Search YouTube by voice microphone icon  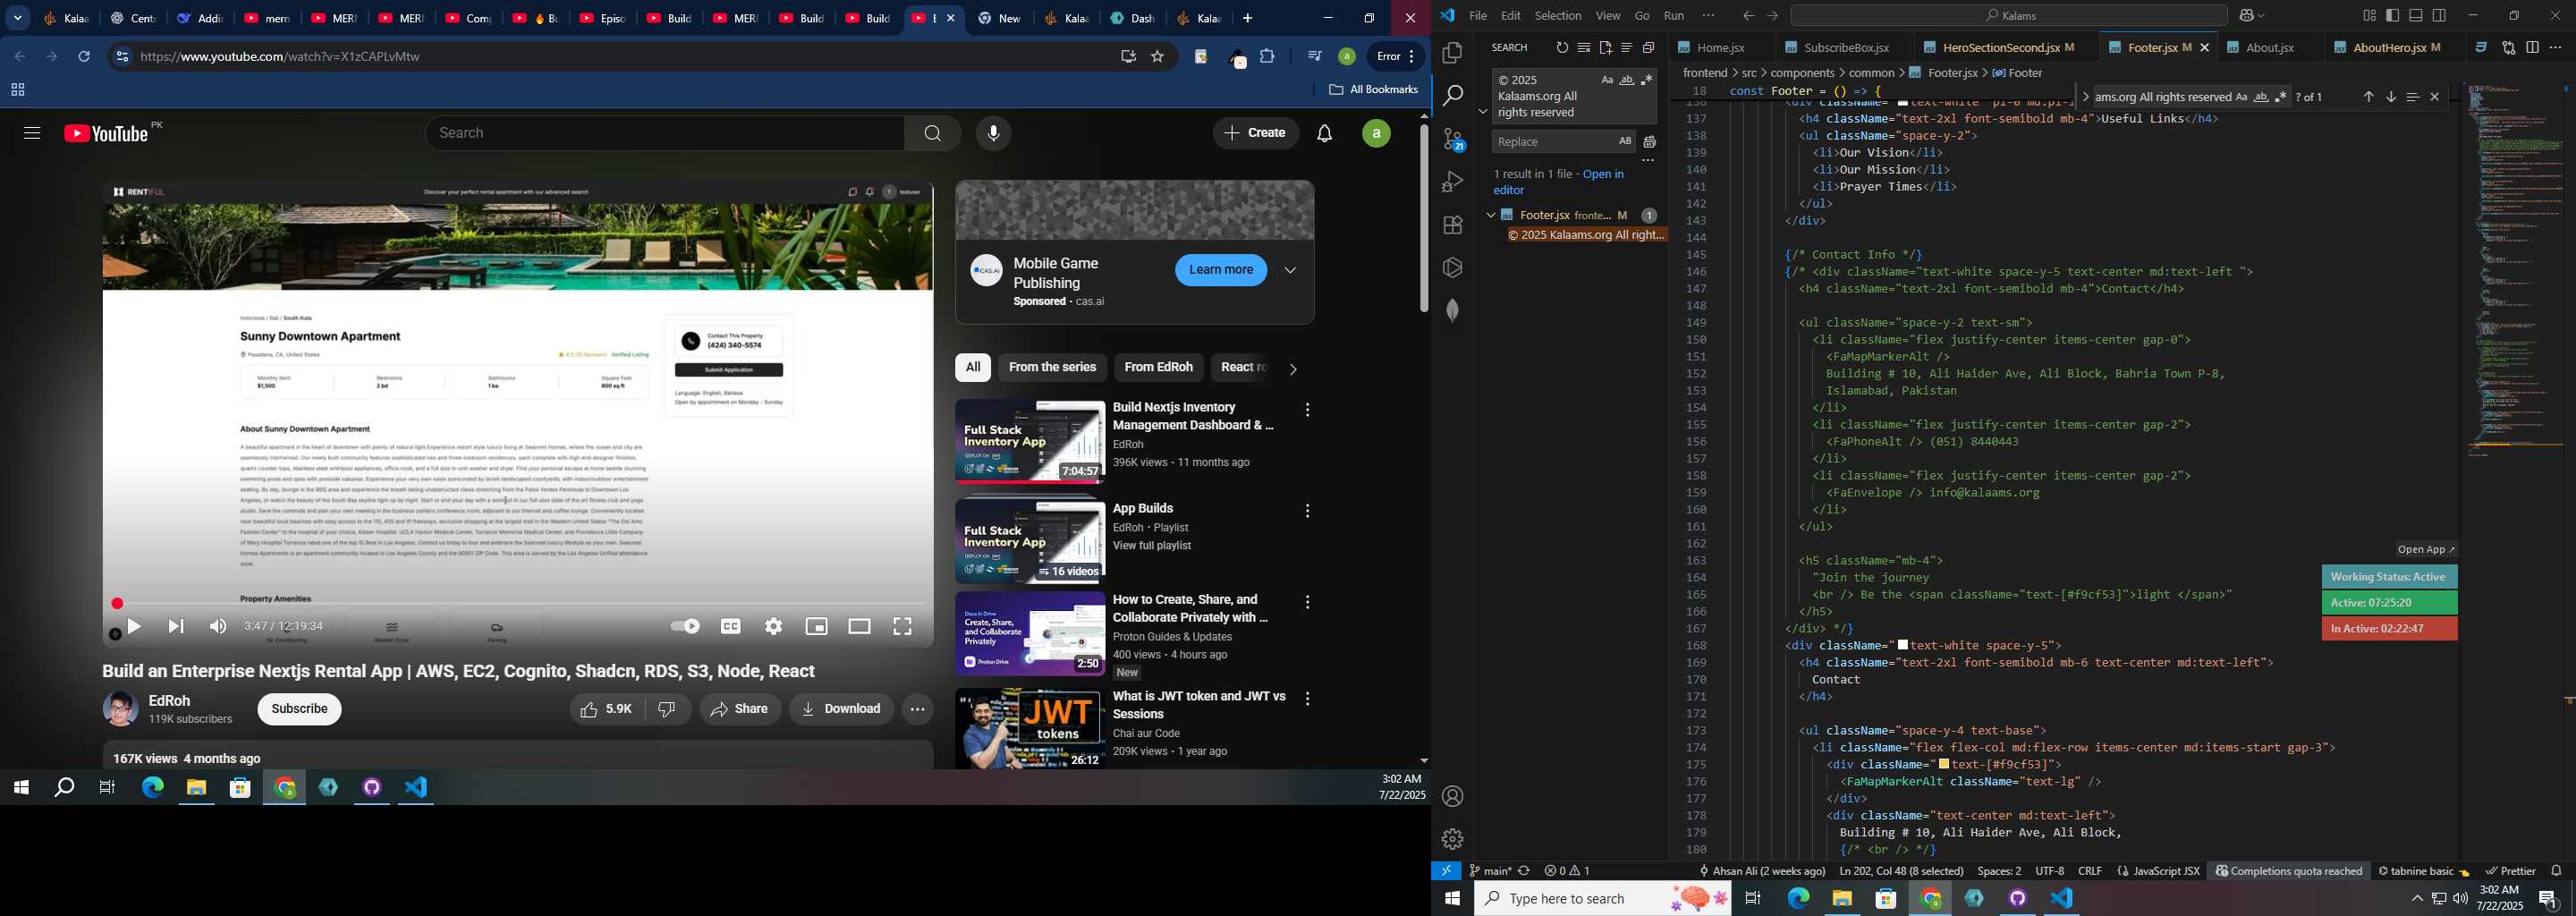click(x=993, y=134)
